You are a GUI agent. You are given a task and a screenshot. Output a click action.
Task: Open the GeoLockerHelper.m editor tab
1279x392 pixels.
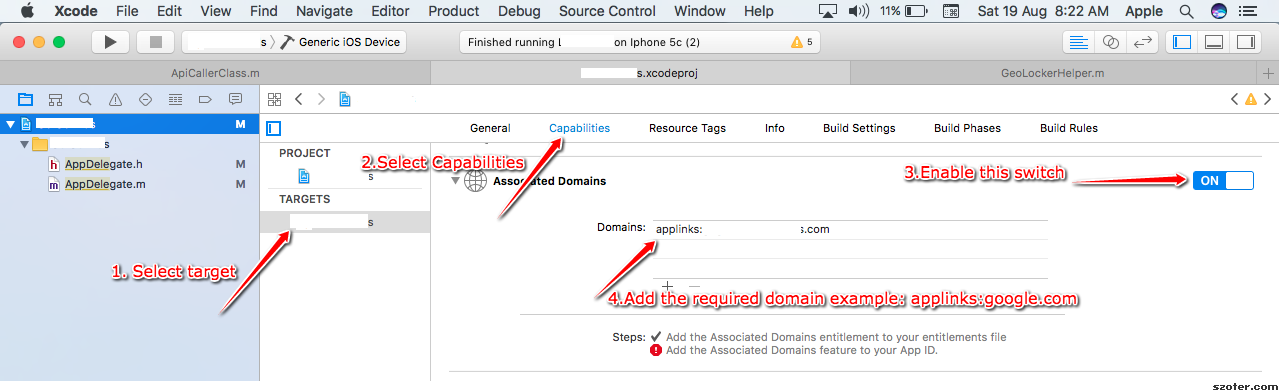pyautogui.click(x=1053, y=73)
